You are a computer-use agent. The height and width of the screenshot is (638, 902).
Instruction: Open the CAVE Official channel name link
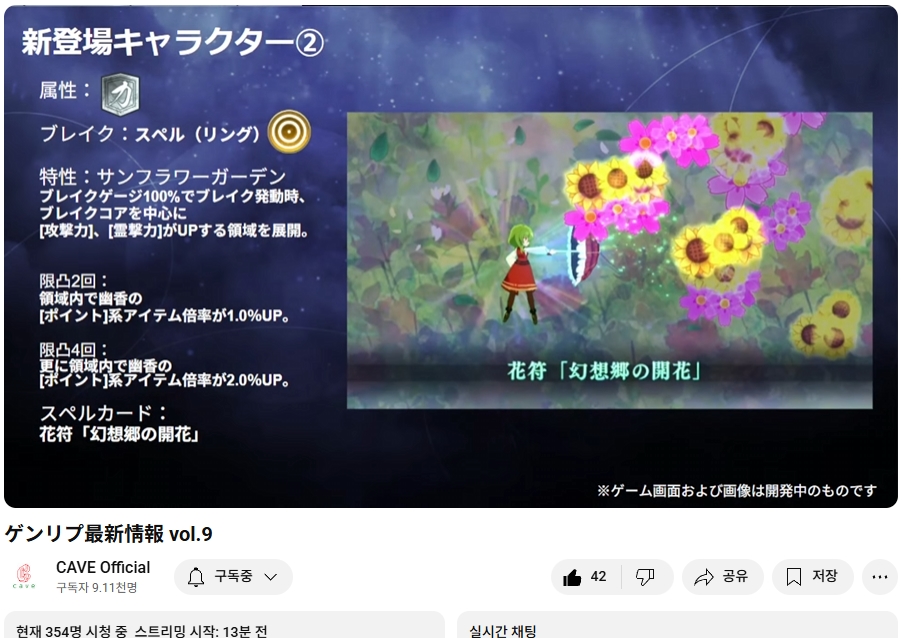[103, 567]
